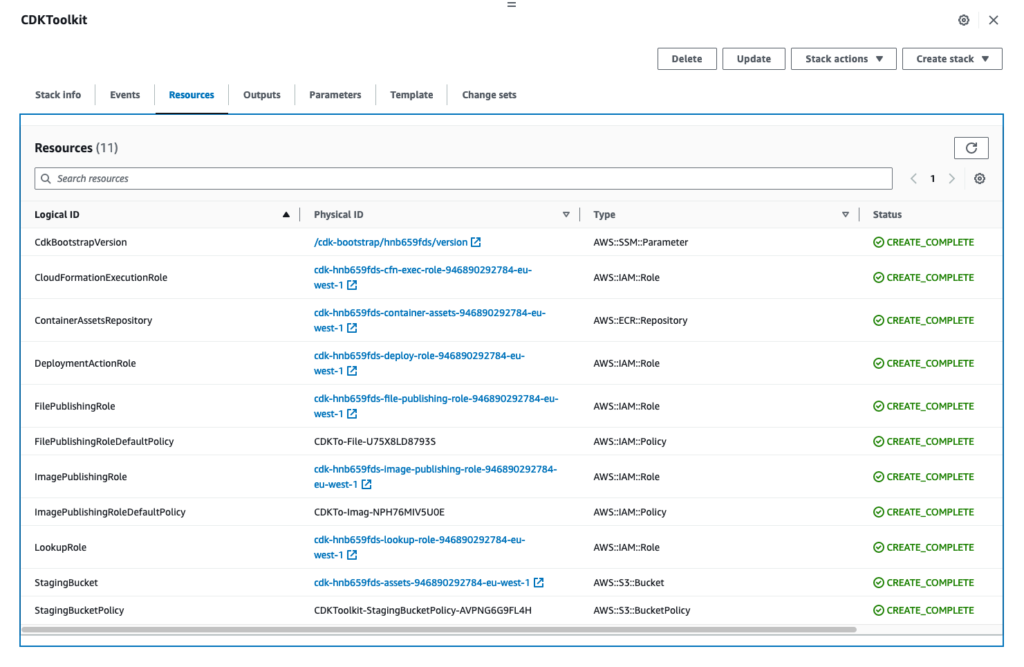Click external link icon for DeploymentActionRole physical ID
The image size is (1024, 667).
click(352, 371)
